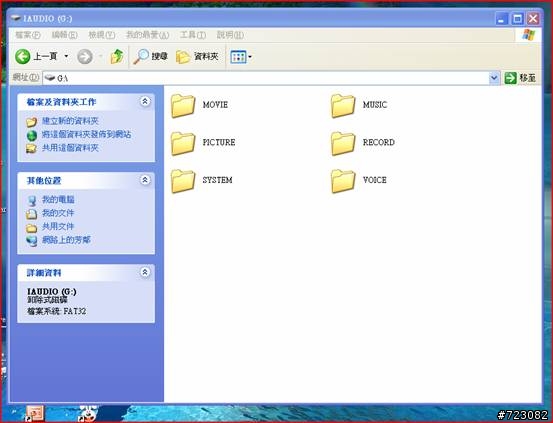Collapse the 檔案及資料夾工作 panel
The image size is (553, 423).
tap(145, 102)
